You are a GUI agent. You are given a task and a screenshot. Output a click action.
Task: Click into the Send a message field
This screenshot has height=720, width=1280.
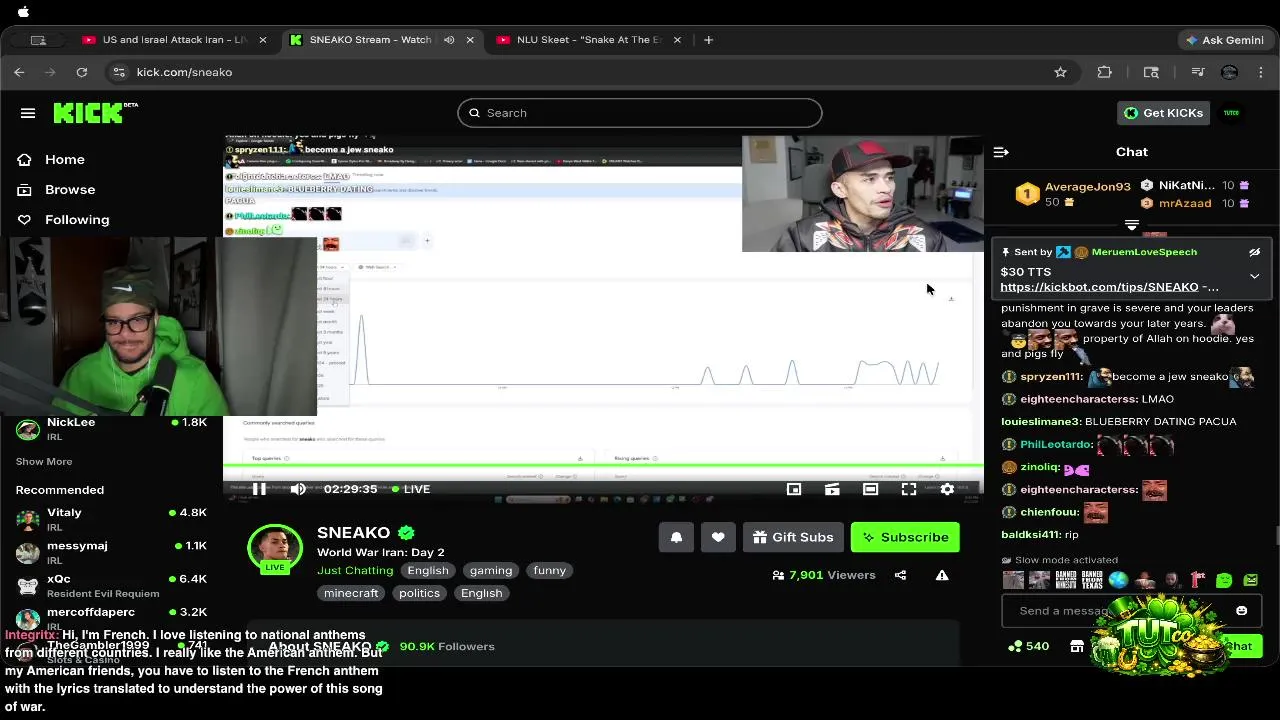pos(1130,611)
